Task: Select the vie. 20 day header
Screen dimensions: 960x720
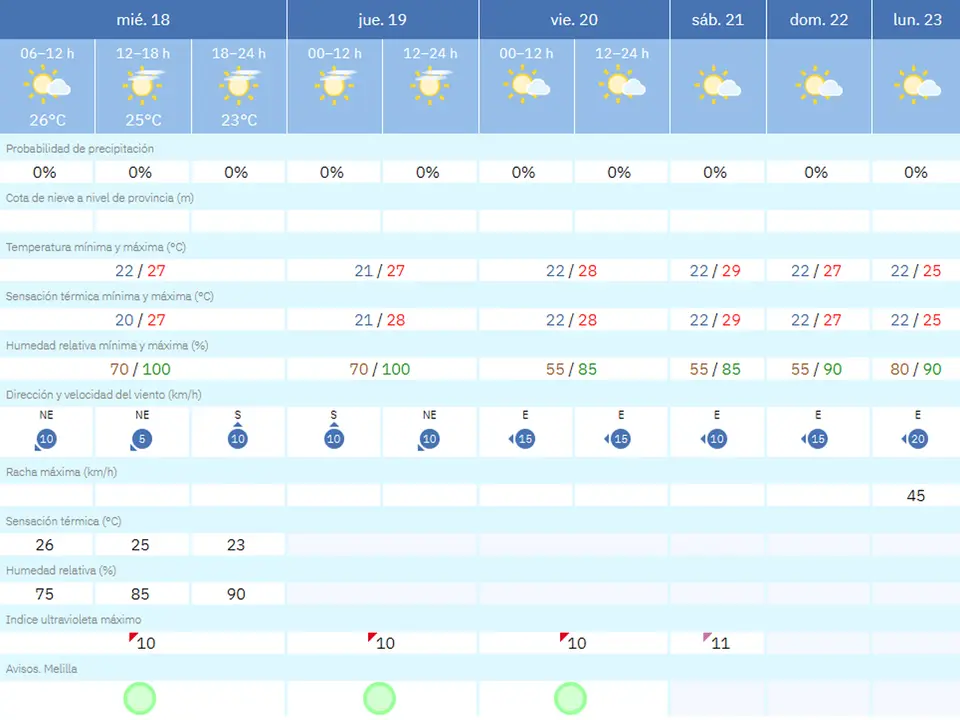Action: tap(574, 20)
